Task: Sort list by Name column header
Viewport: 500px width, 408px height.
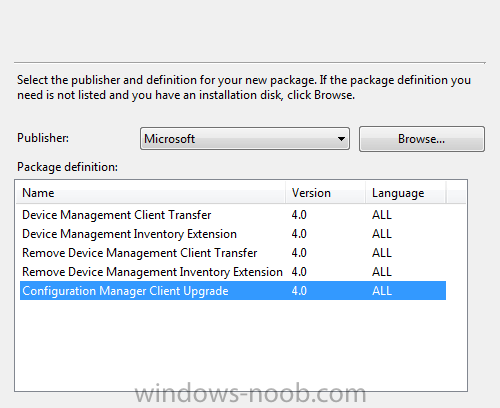Action: pos(151,193)
